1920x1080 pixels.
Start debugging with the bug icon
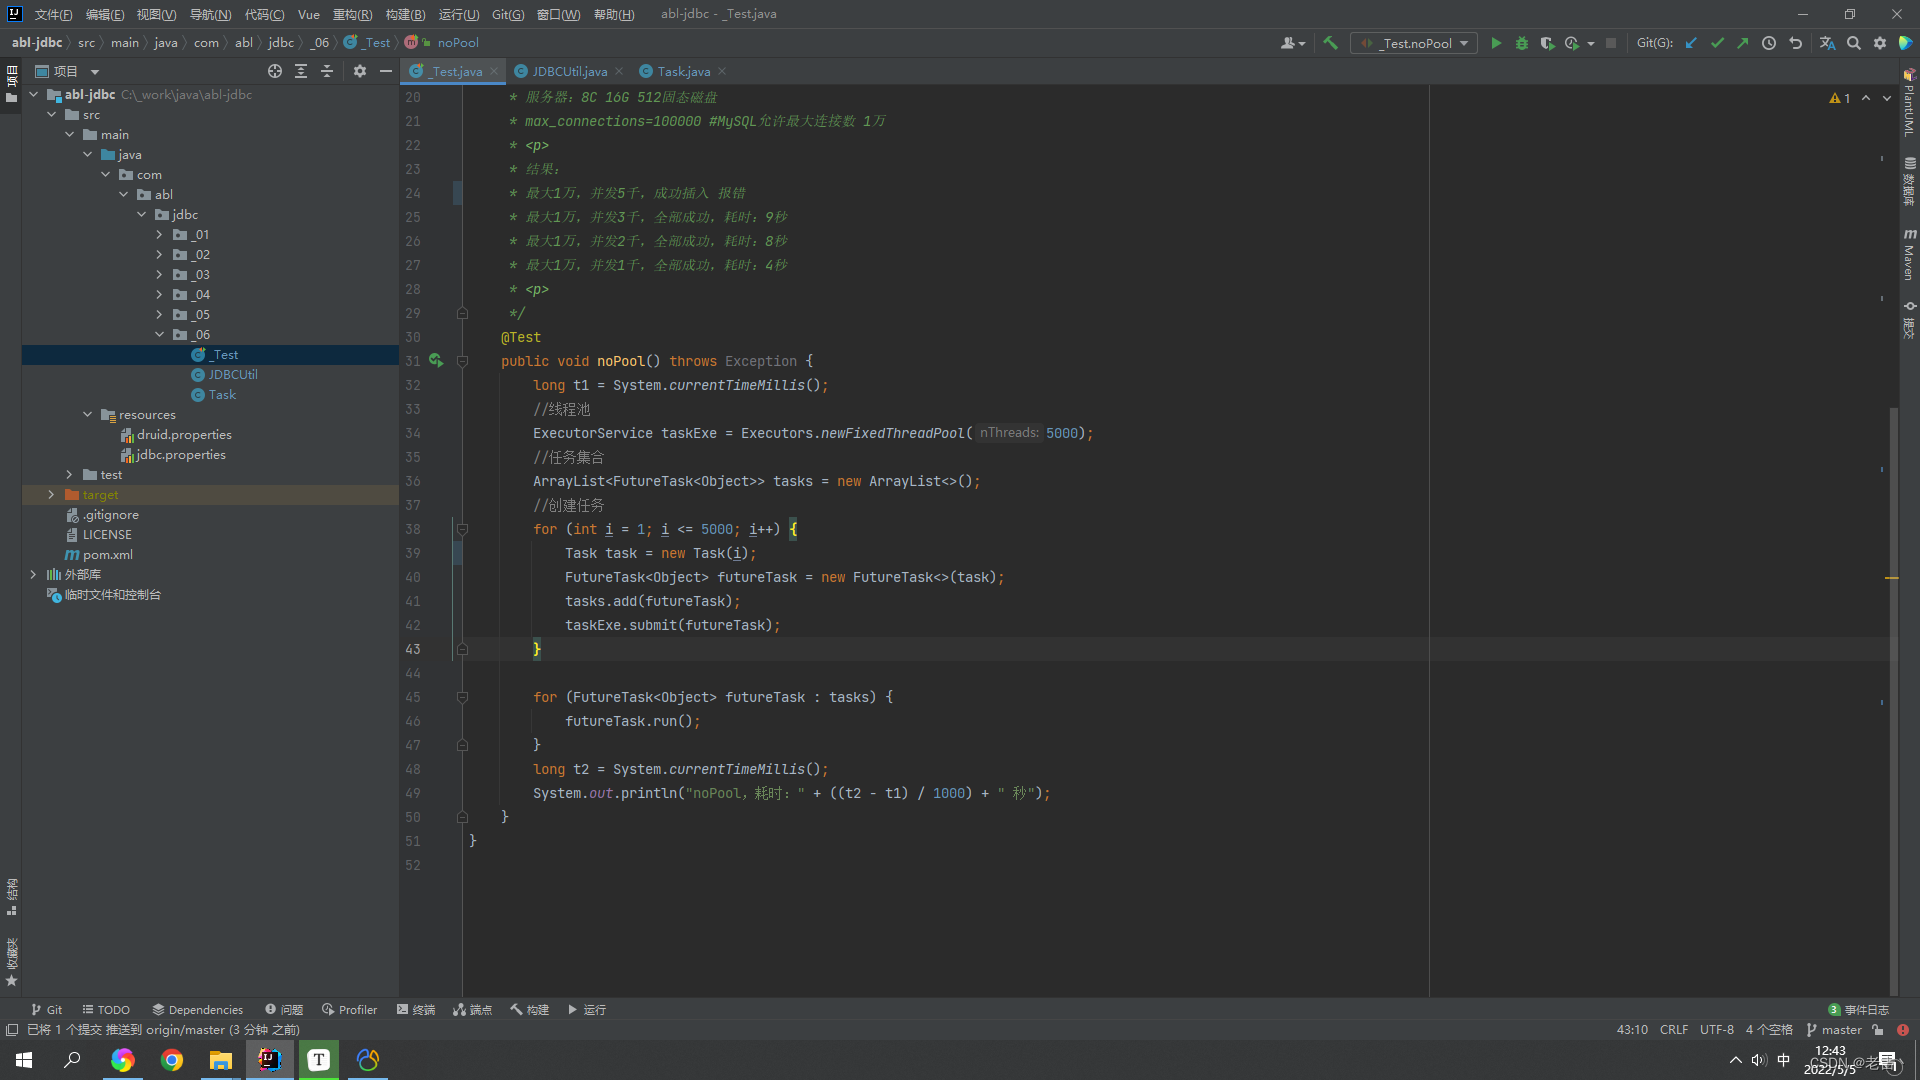tap(1522, 43)
